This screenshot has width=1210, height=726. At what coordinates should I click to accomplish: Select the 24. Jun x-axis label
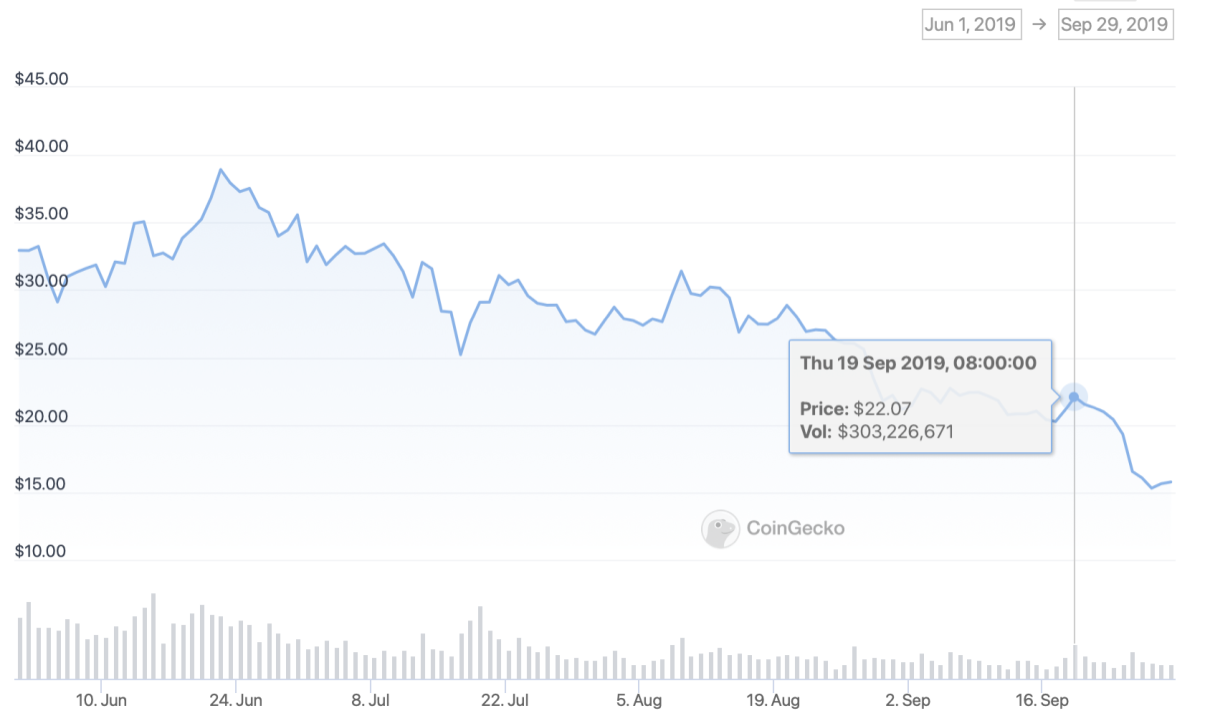(x=237, y=700)
